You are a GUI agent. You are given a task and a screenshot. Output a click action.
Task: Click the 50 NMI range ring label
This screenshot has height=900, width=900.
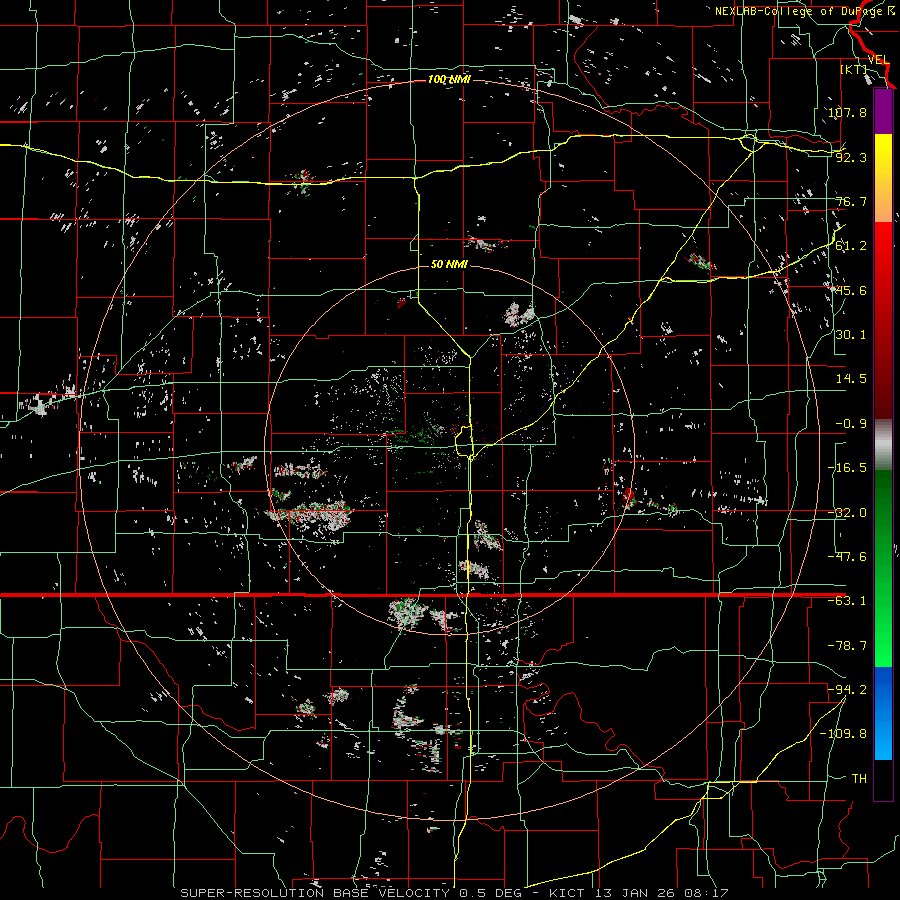pyautogui.click(x=449, y=264)
